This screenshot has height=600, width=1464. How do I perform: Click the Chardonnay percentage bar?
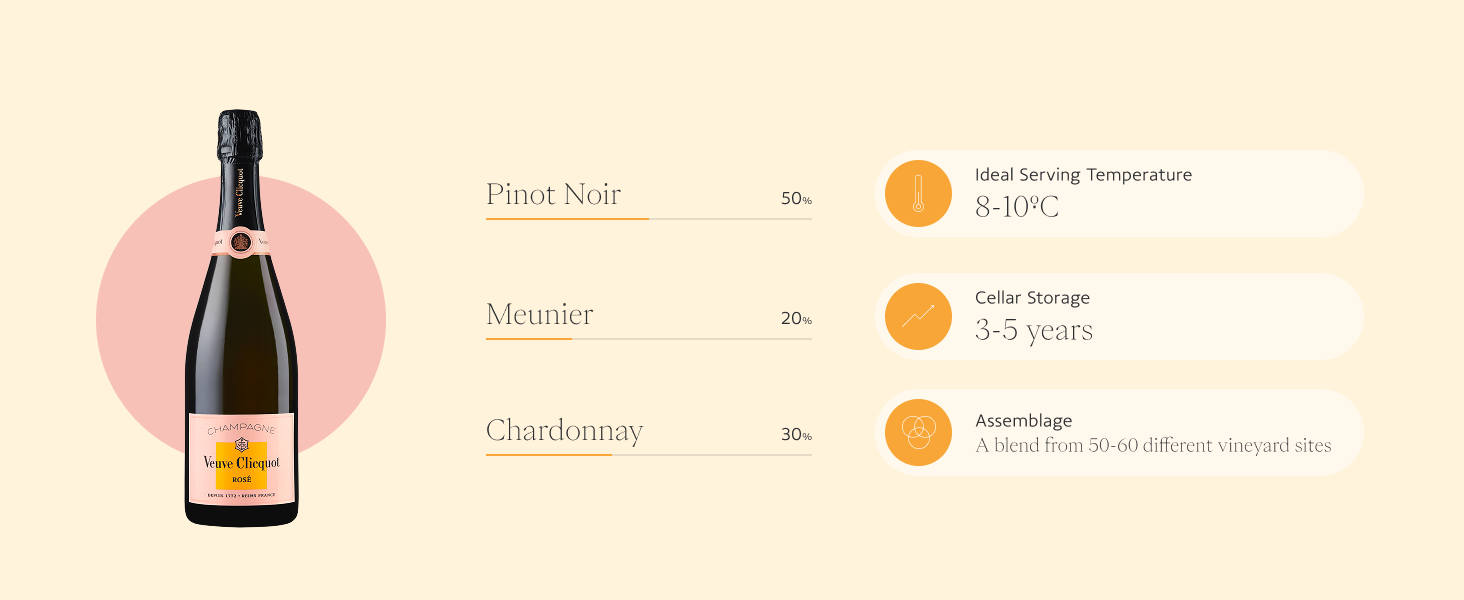(648, 455)
